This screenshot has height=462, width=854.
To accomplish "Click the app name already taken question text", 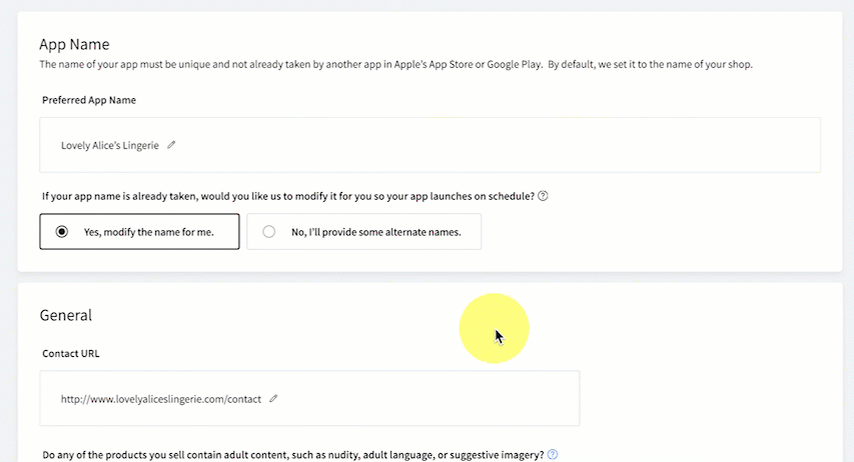I will click(289, 196).
